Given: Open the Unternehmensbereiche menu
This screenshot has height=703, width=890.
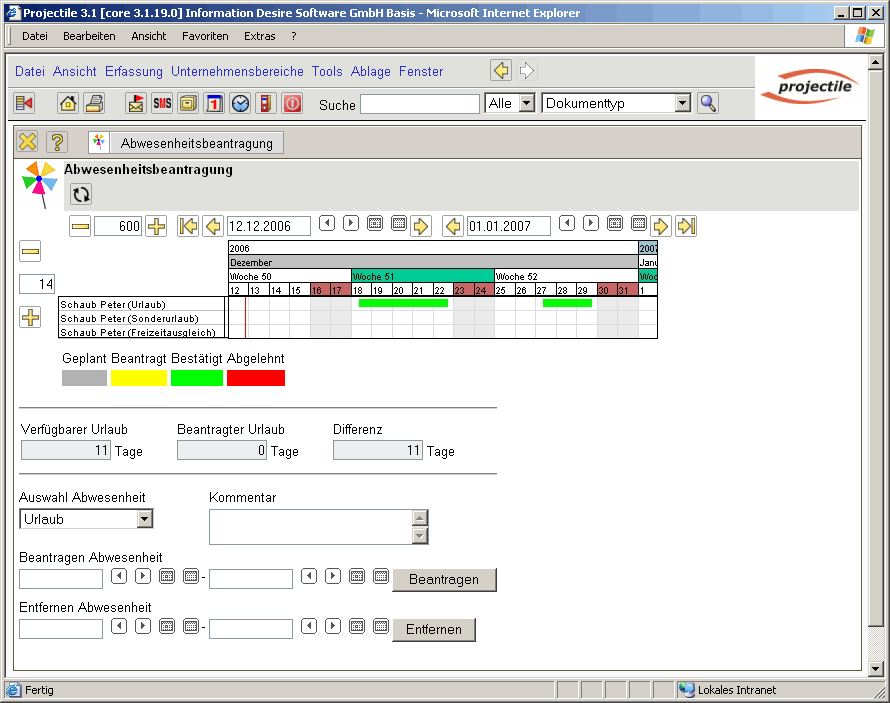Looking at the screenshot, I should pos(237,72).
